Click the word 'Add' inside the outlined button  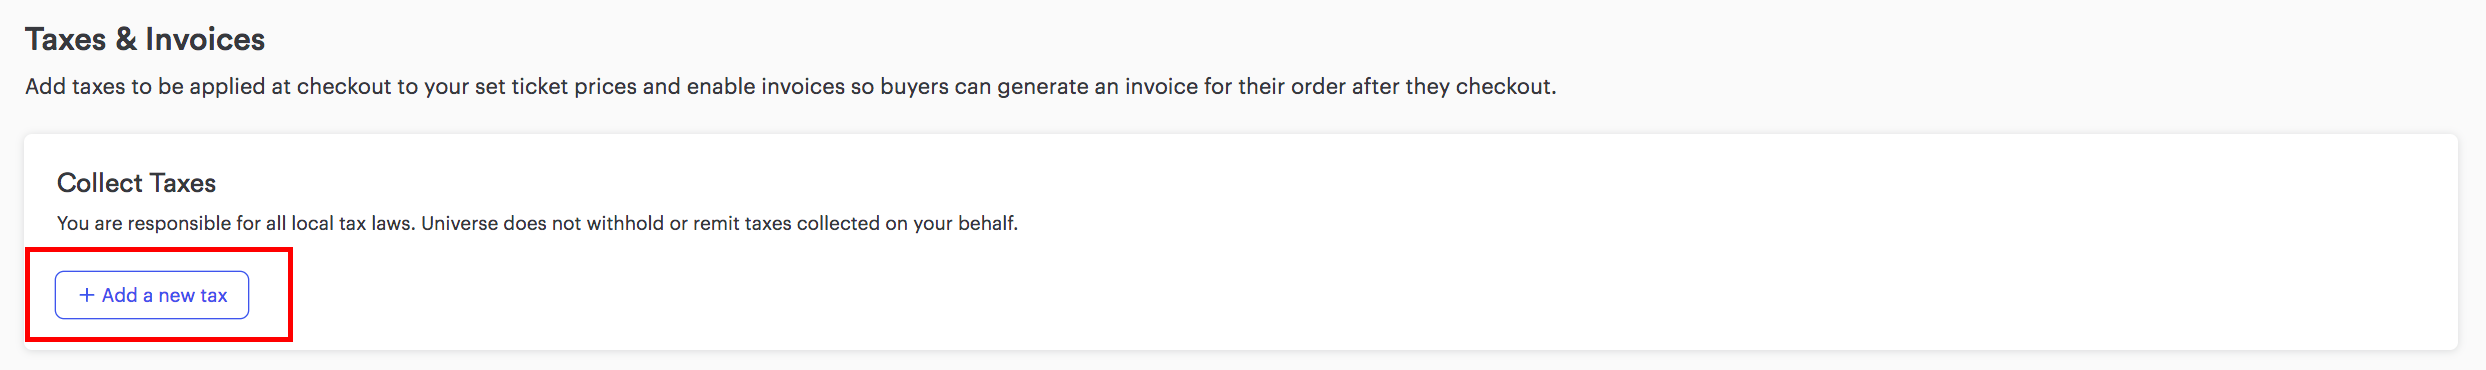(119, 295)
